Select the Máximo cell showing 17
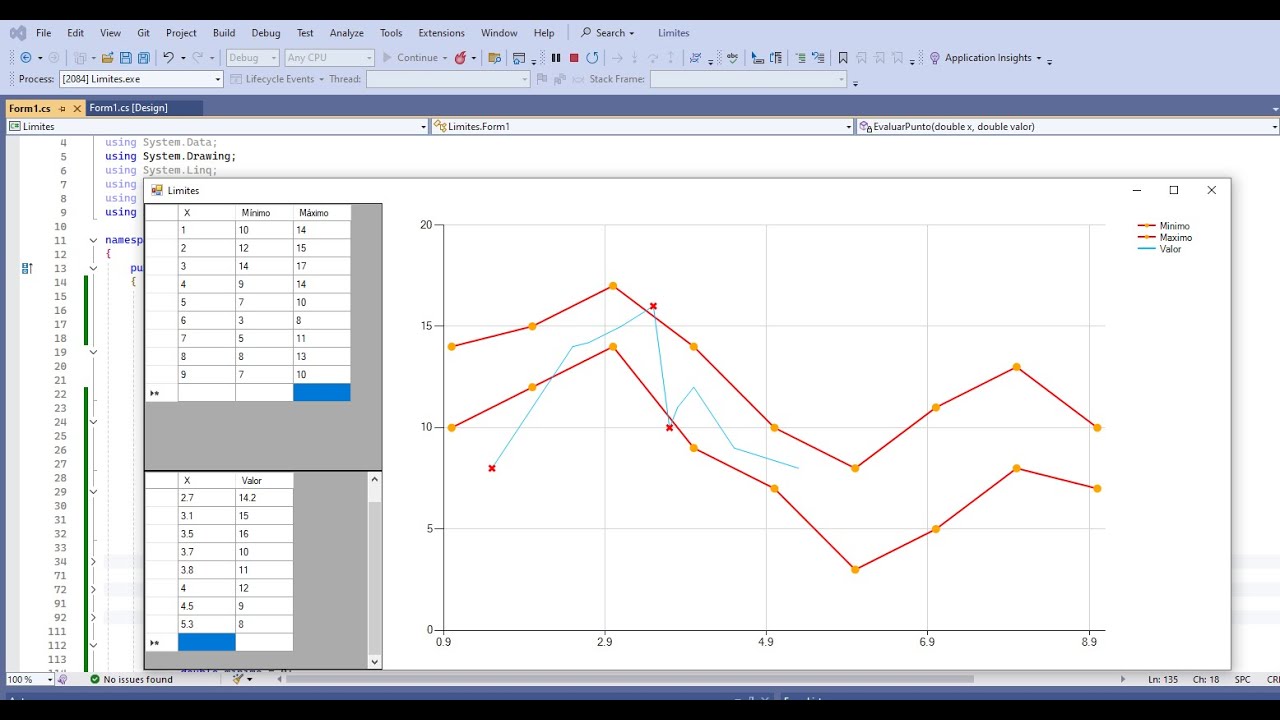The image size is (1280, 720). 322,266
